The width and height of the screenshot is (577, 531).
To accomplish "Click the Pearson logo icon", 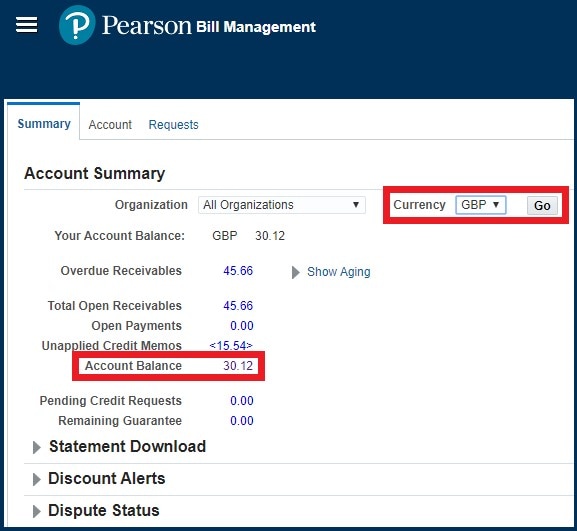I will [77, 25].
